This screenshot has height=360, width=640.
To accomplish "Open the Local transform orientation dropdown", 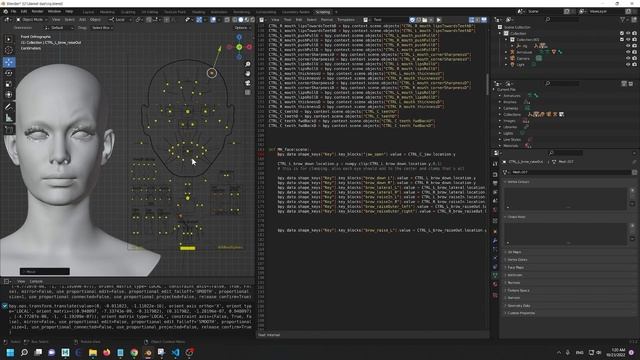I will pyautogui.click(x=120, y=20).
